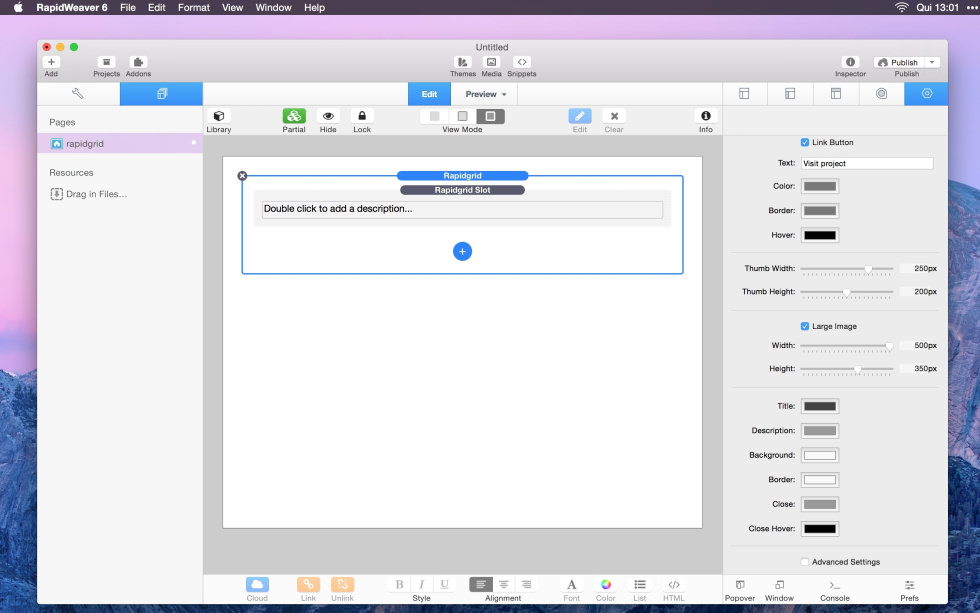980x613 pixels.
Task: Click the description text placeholder field
Action: tap(462, 209)
